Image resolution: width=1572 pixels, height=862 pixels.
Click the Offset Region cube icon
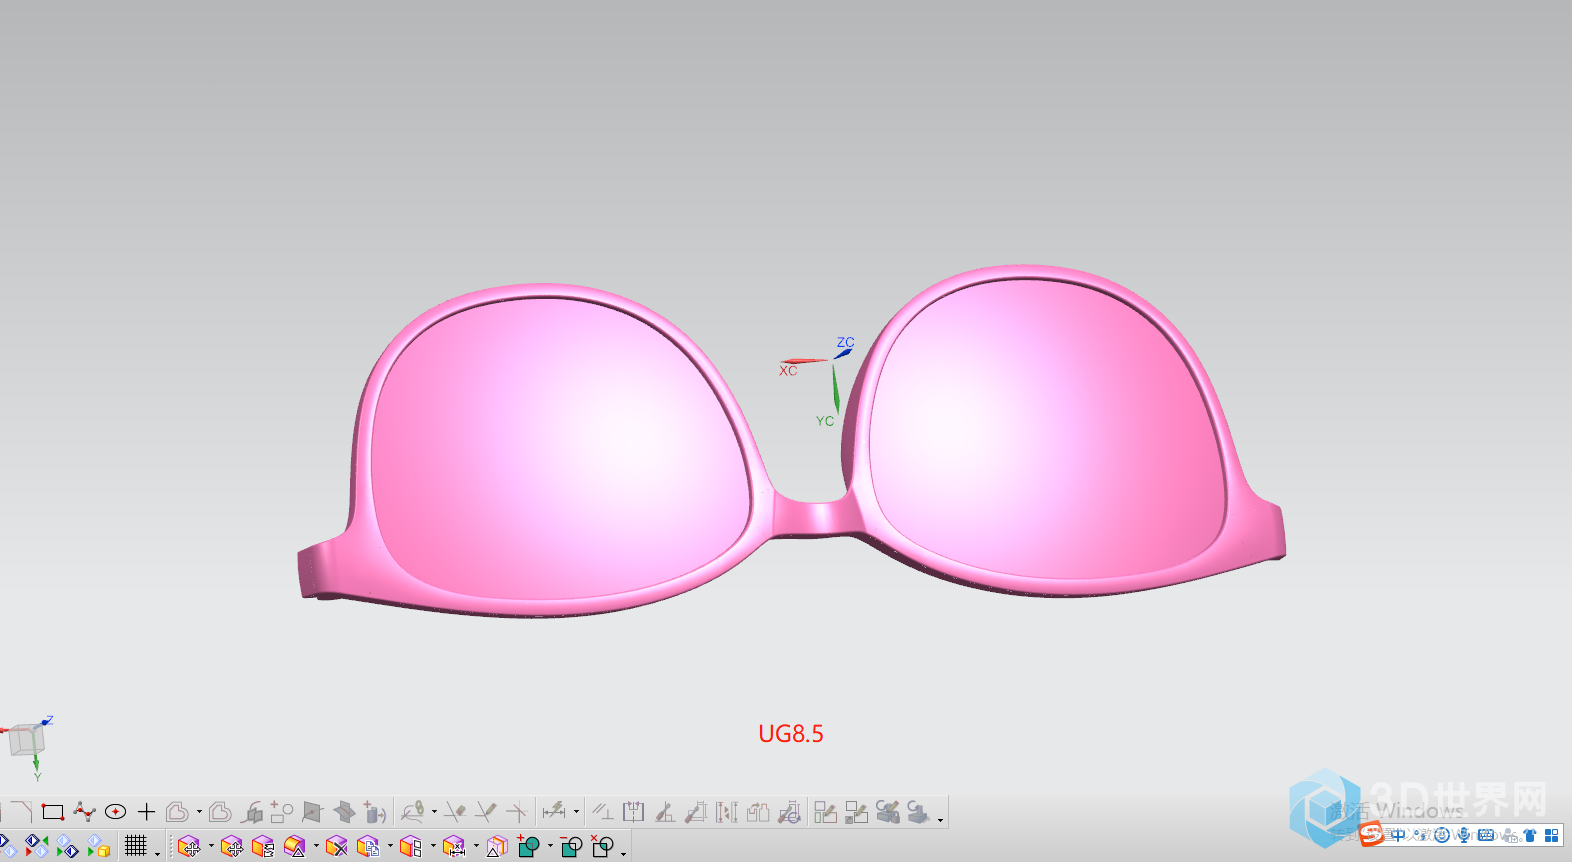(263, 846)
